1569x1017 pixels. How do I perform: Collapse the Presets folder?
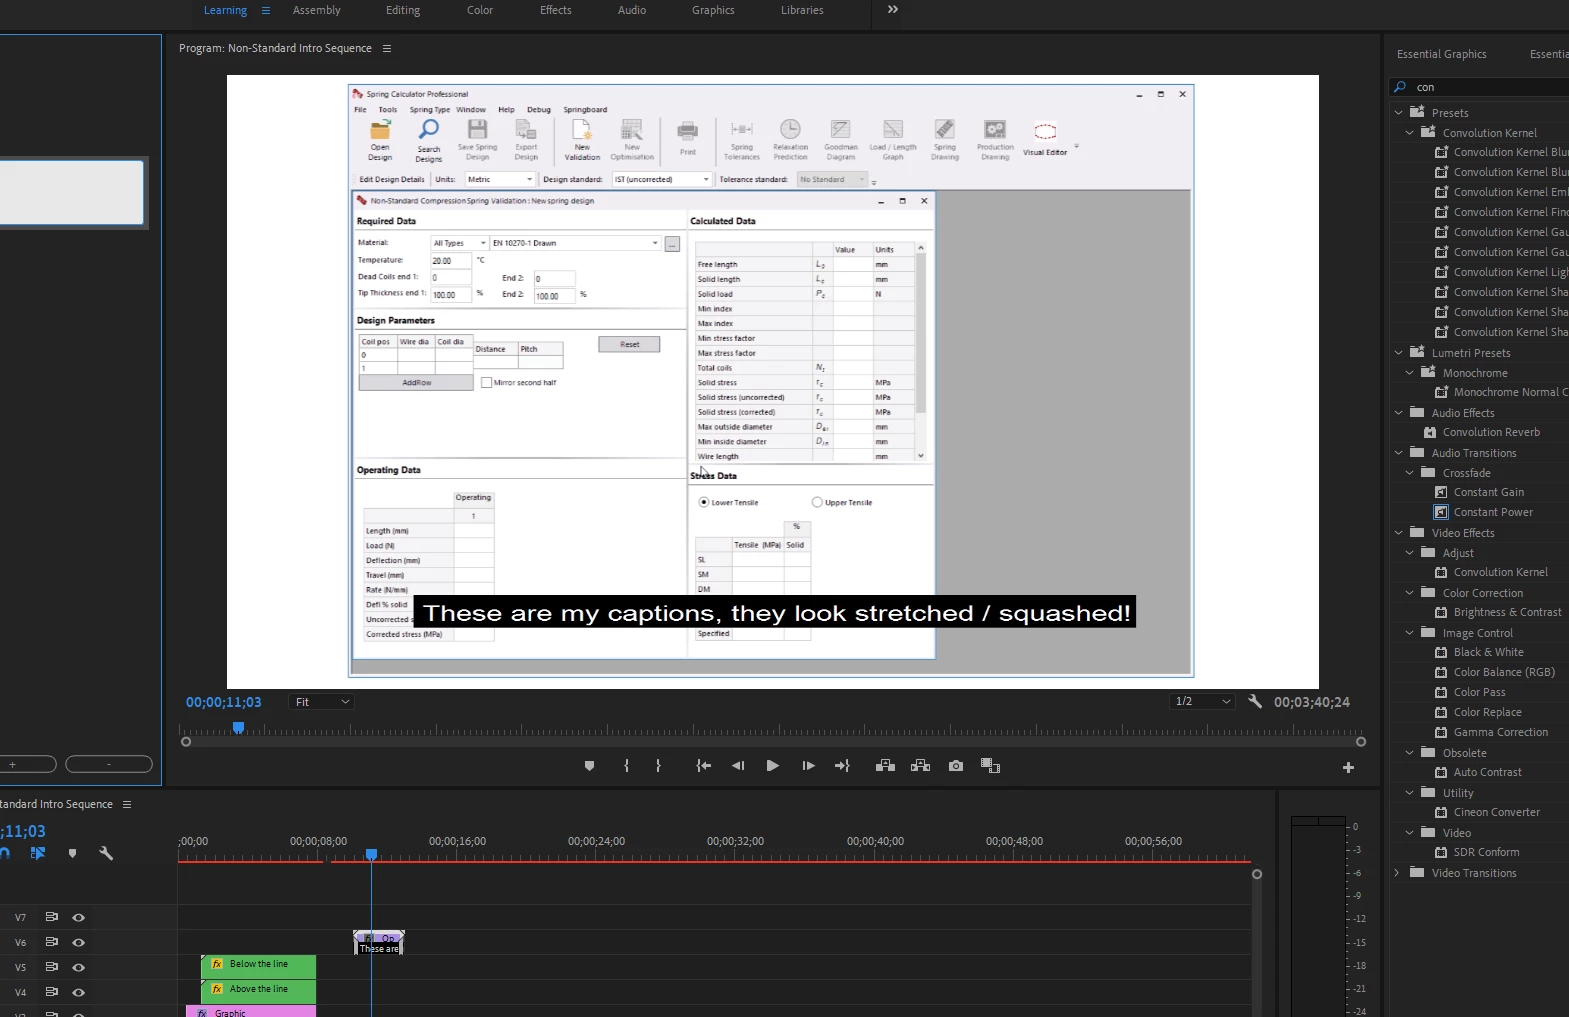click(x=1399, y=113)
